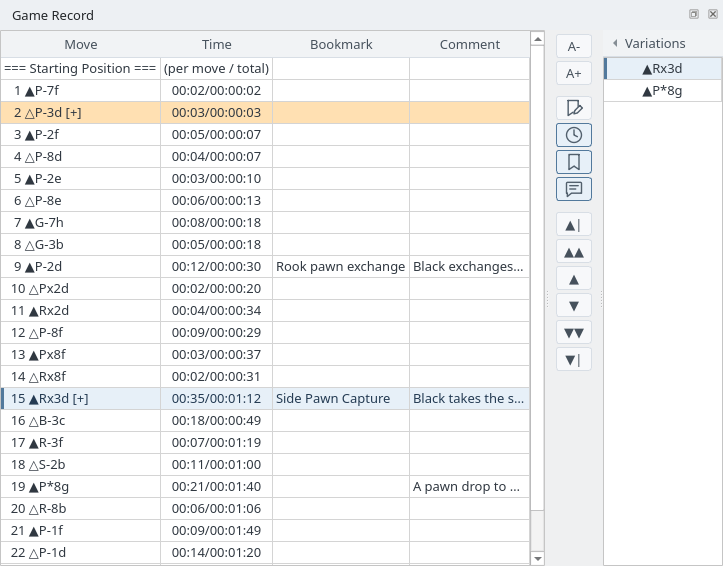The image size is (723, 566).
Task: Select move 22 △P-1d
Action: 265,553
